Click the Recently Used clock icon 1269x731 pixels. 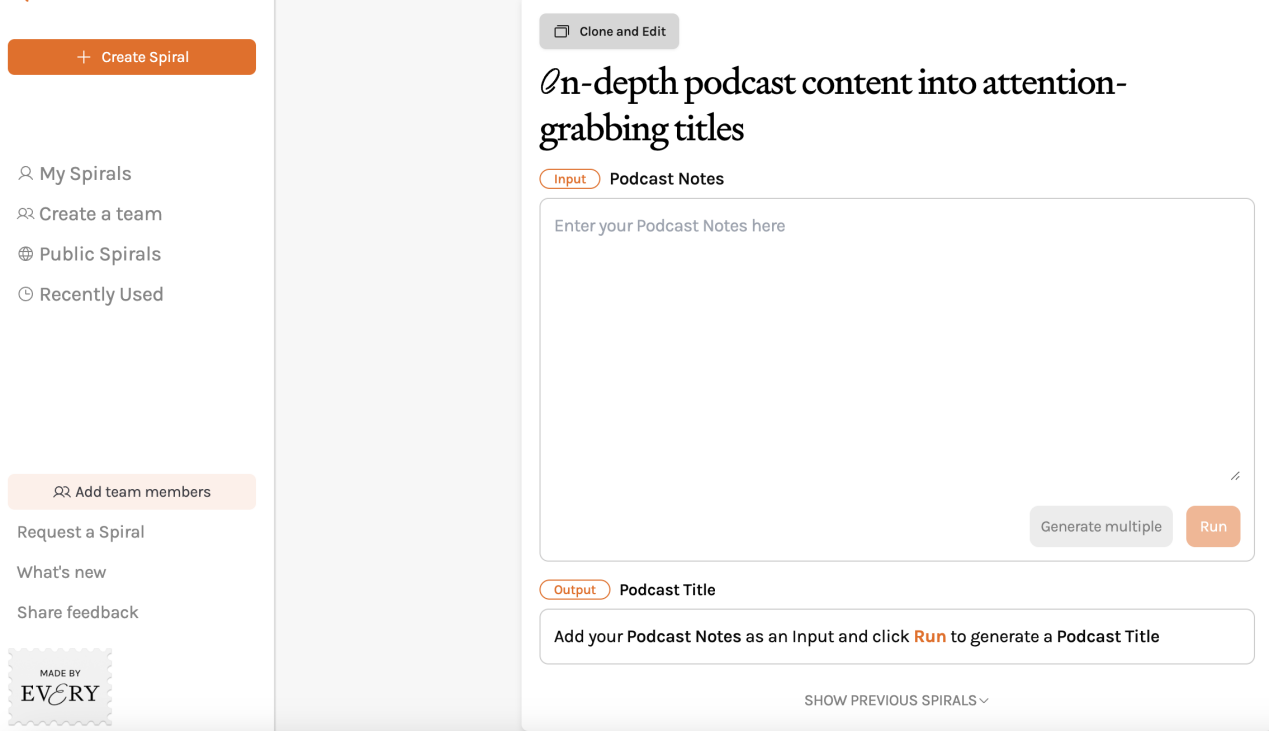point(26,295)
